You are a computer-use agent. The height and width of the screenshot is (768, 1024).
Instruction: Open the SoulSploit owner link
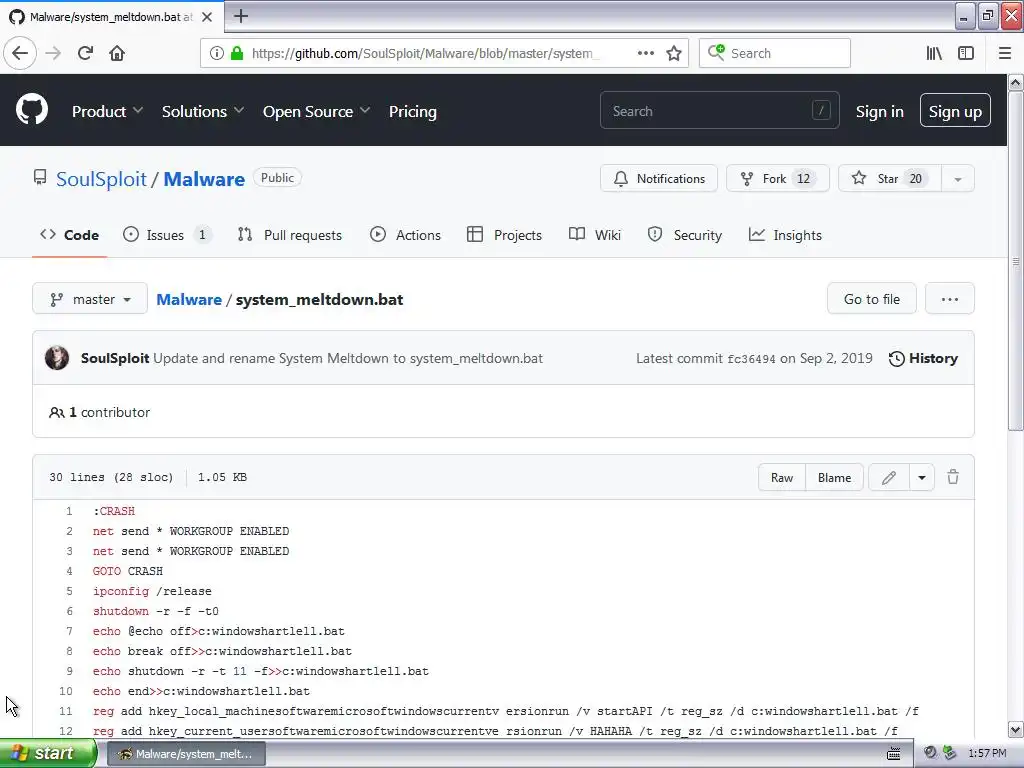coord(101,179)
